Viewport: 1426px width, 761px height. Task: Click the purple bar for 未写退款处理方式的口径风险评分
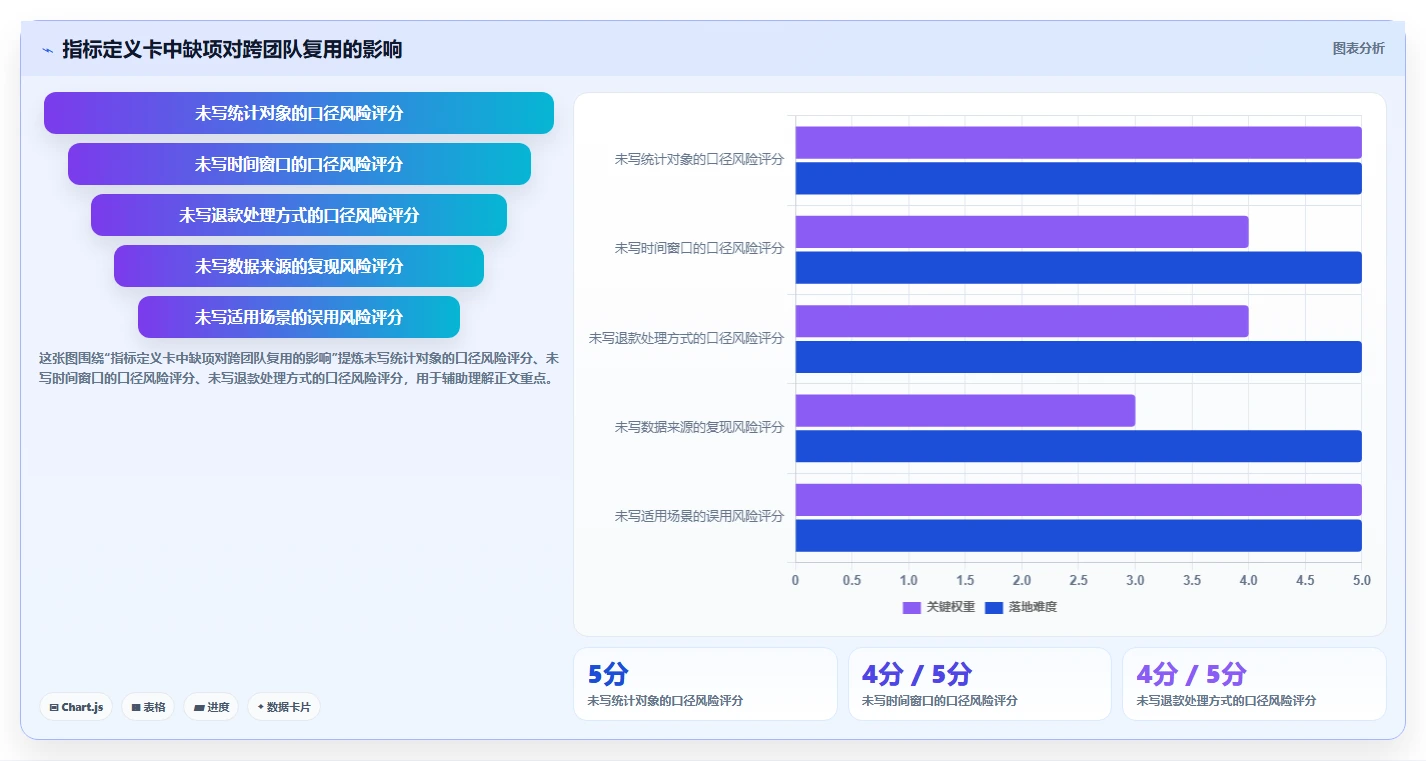click(x=1022, y=321)
